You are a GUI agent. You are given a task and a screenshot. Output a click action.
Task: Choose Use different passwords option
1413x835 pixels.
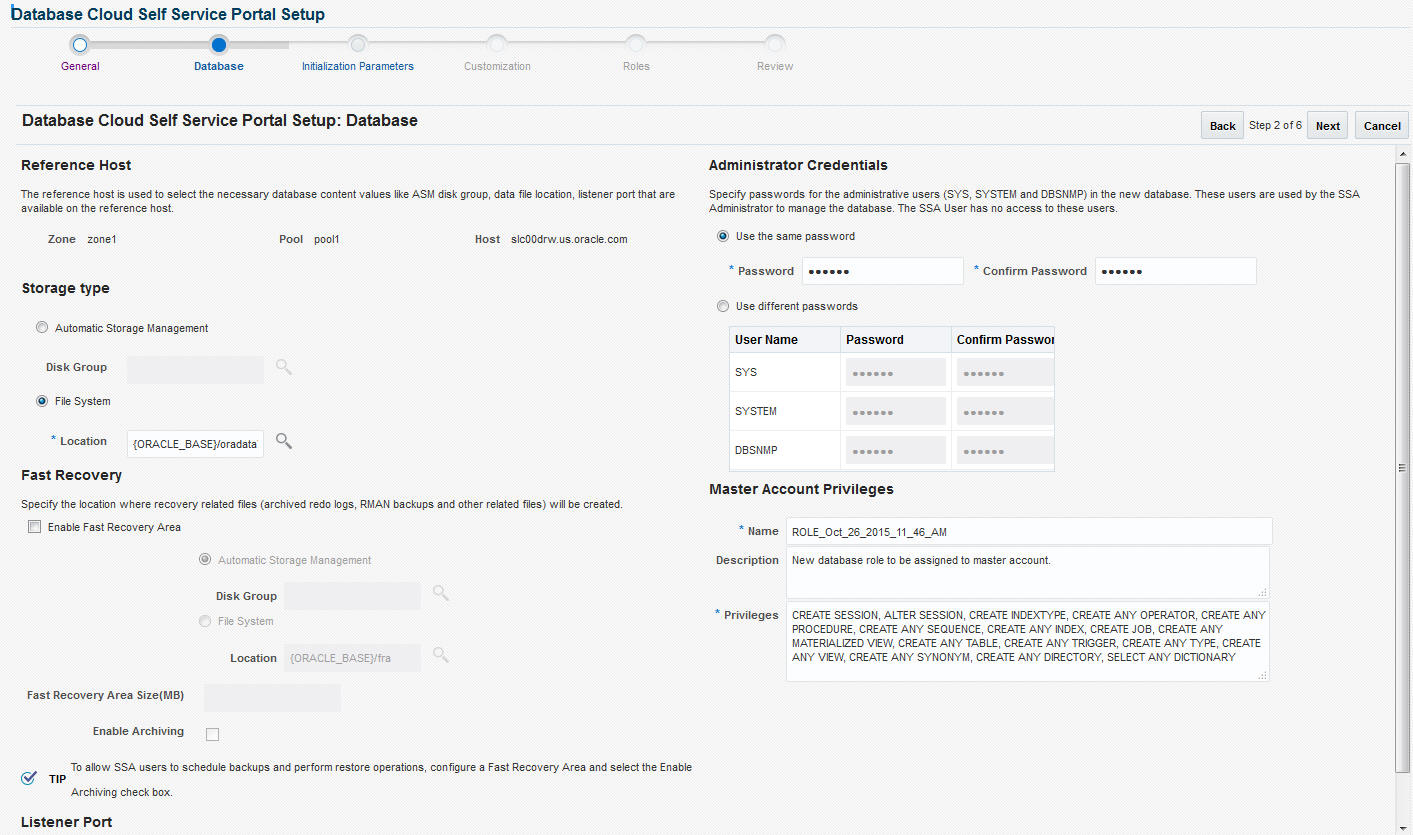[723, 306]
